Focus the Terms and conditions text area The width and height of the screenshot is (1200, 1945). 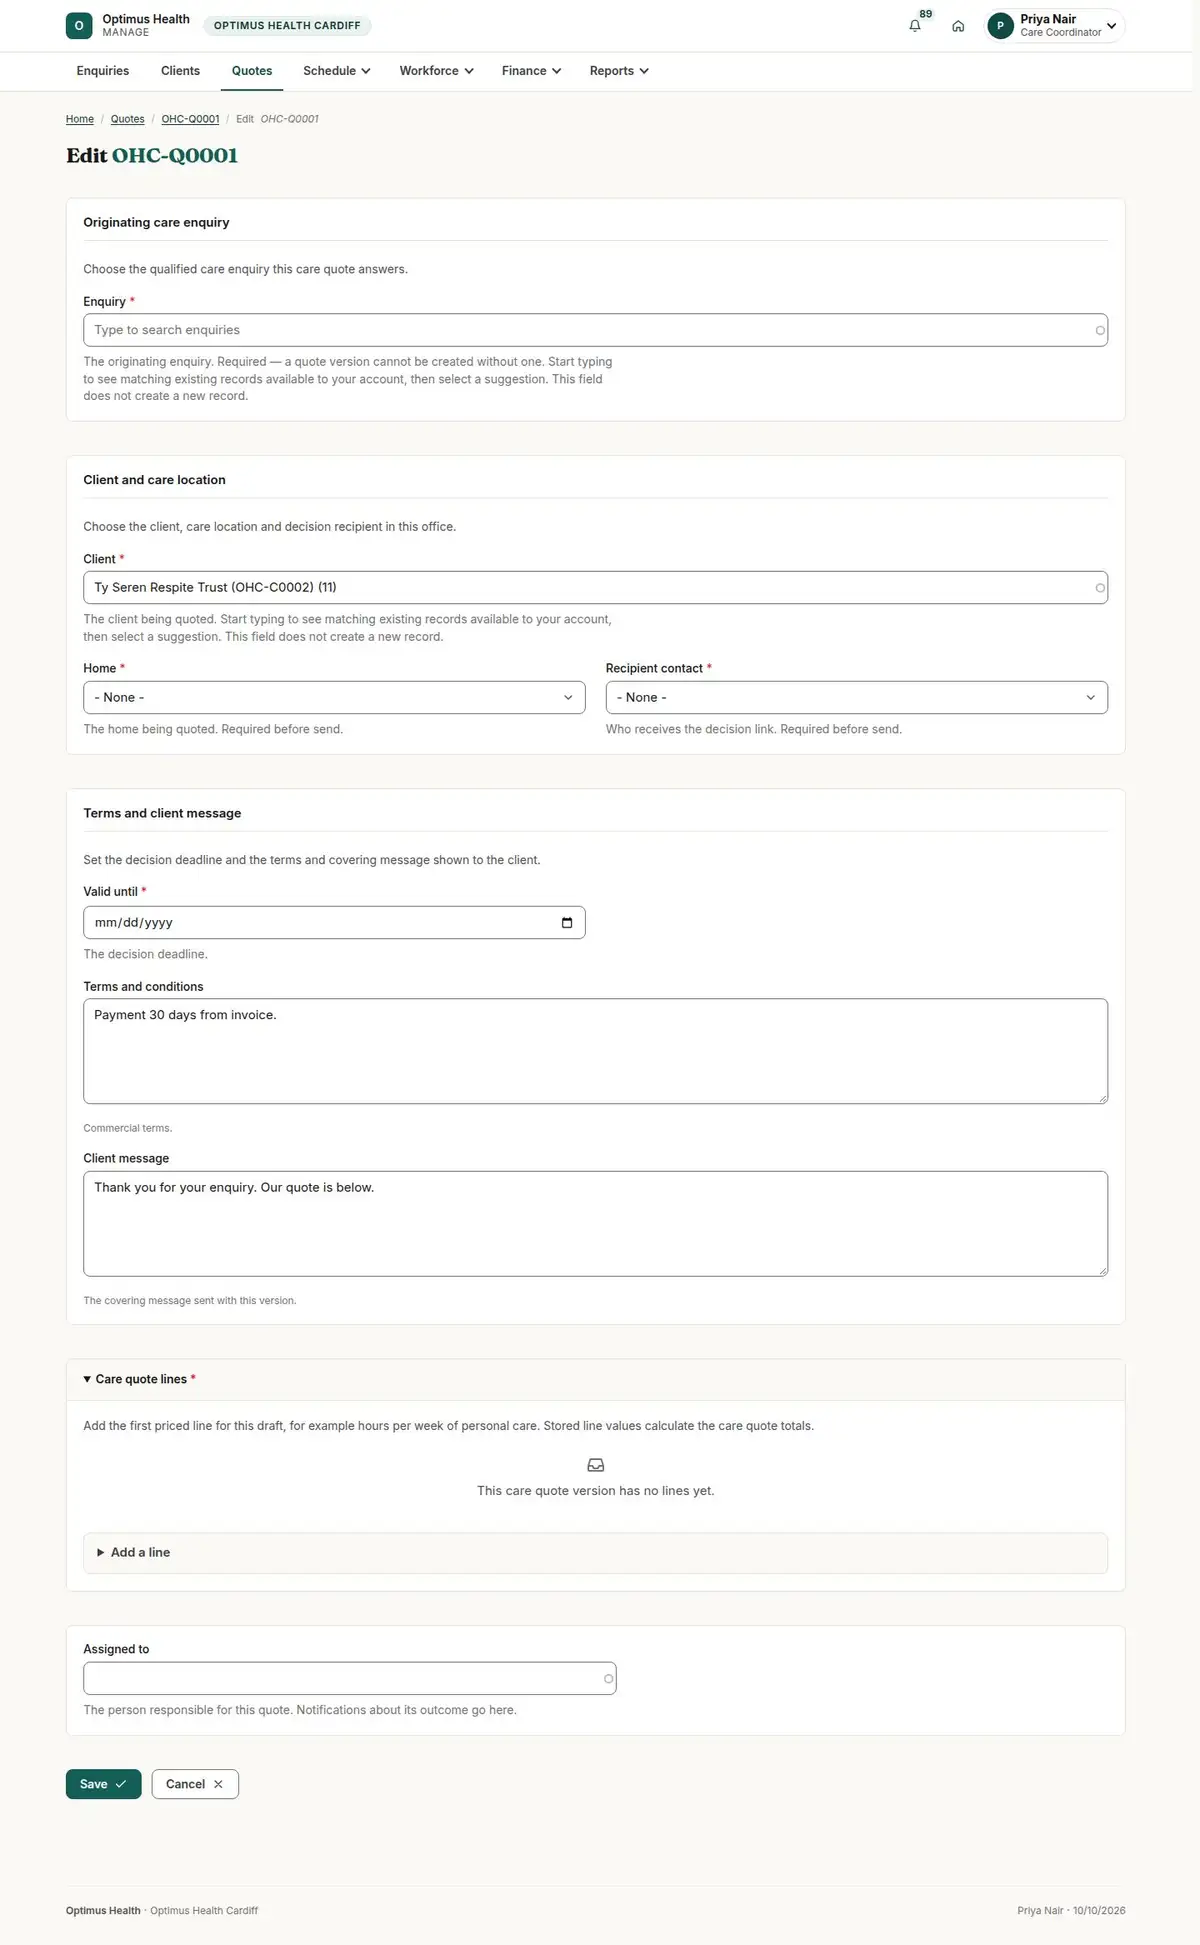[596, 1051]
